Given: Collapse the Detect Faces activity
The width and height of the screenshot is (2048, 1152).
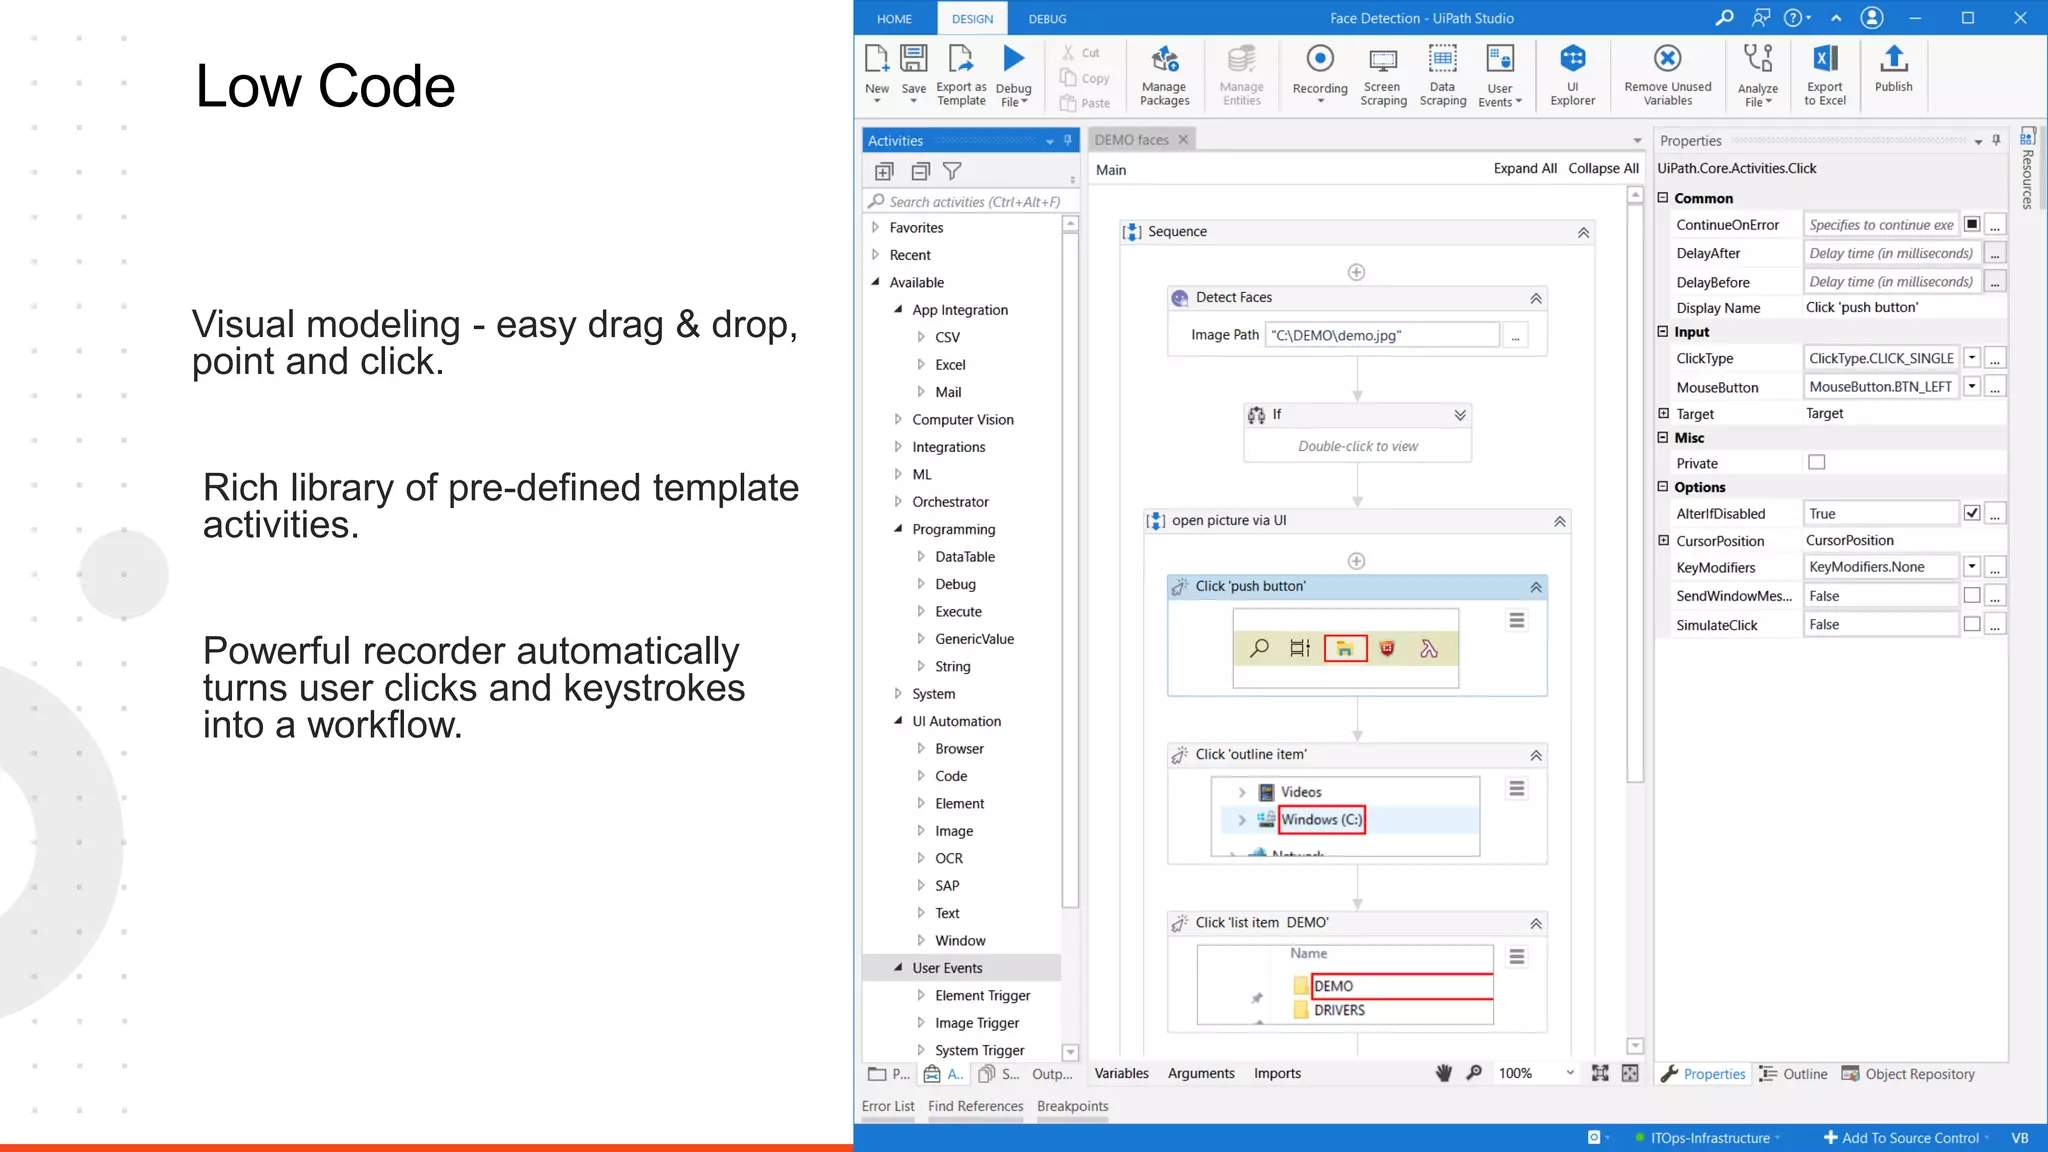Looking at the screenshot, I should click(x=1536, y=298).
